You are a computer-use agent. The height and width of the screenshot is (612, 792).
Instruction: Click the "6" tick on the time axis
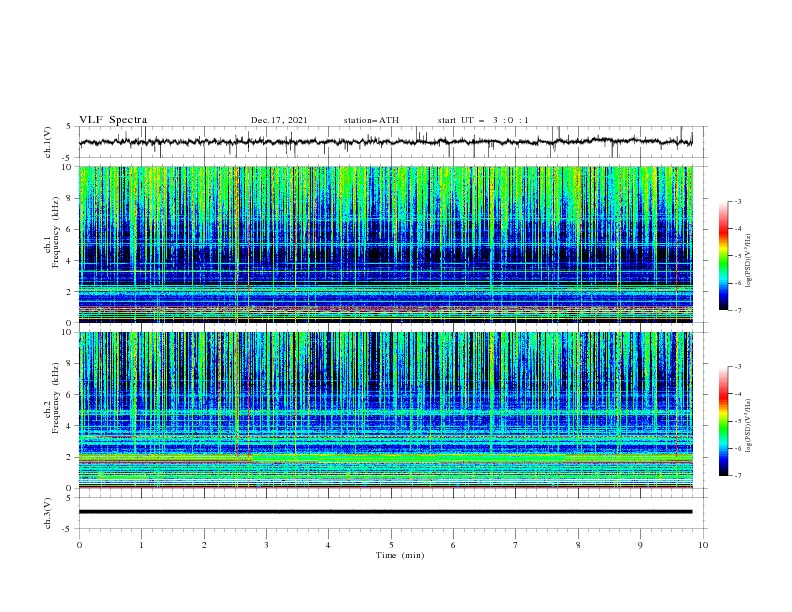(453, 545)
